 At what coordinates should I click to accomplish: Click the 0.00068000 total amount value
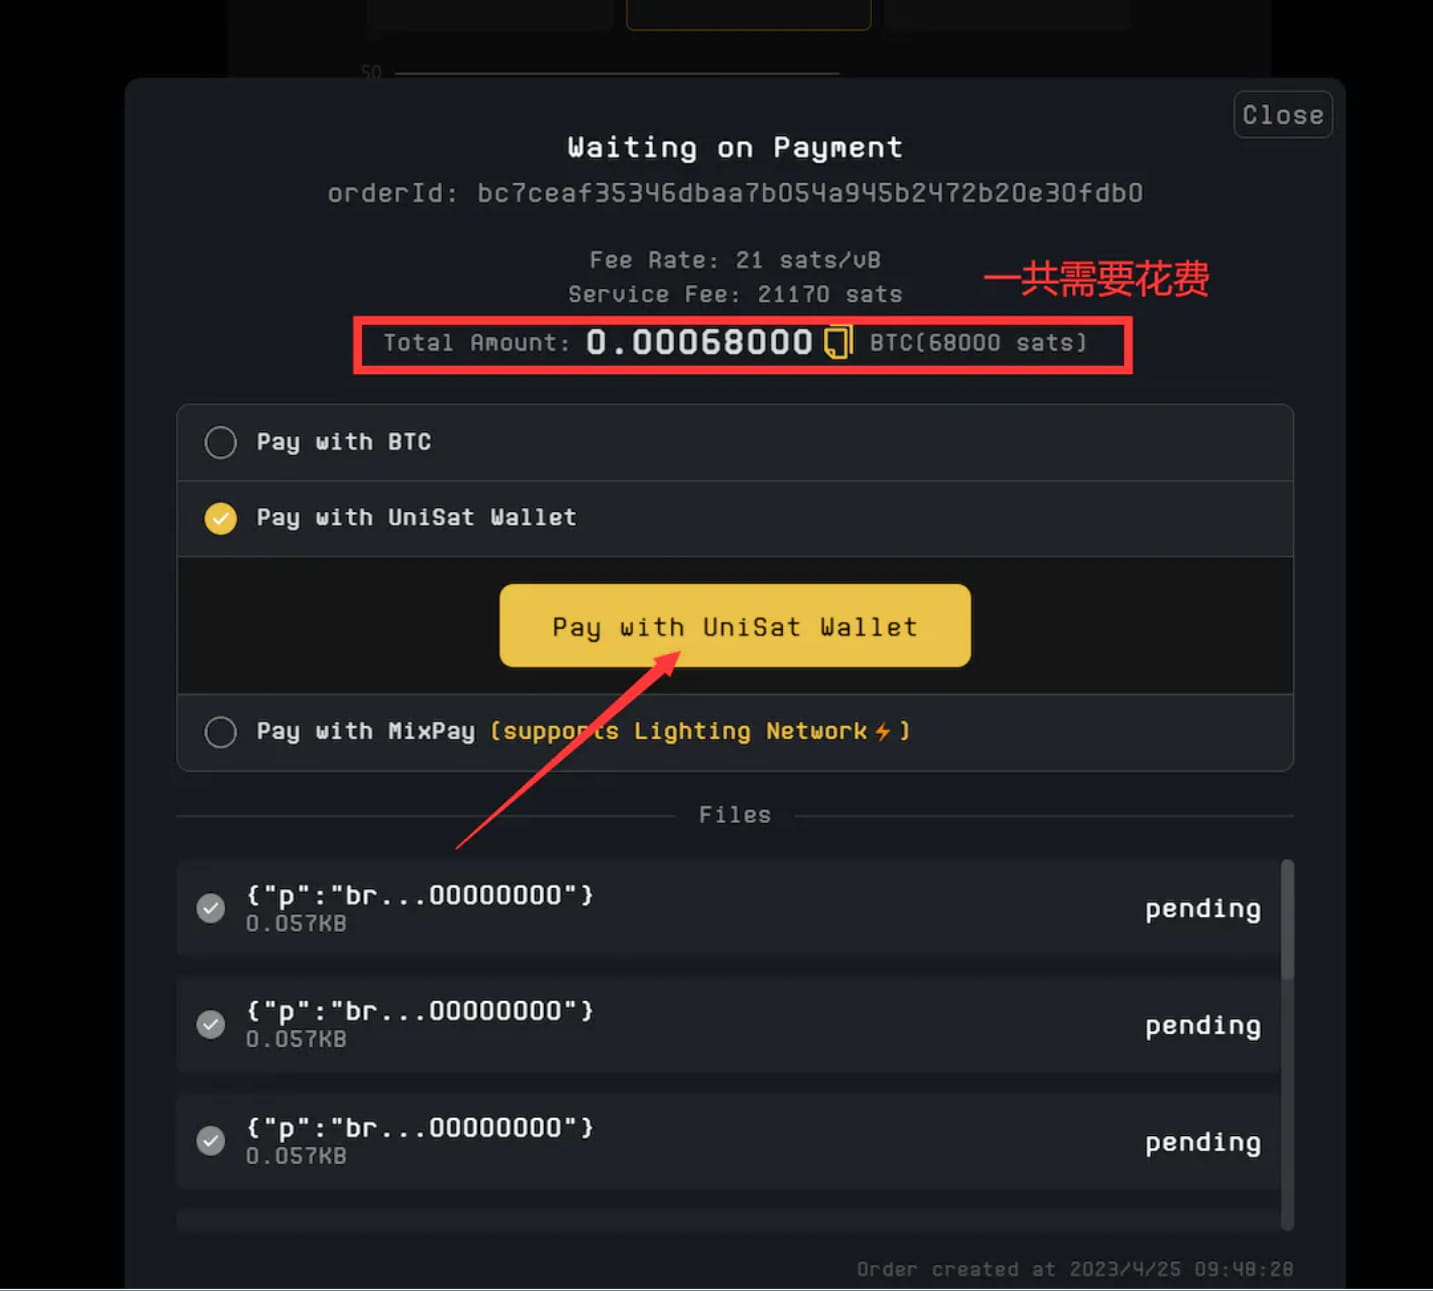(x=699, y=342)
